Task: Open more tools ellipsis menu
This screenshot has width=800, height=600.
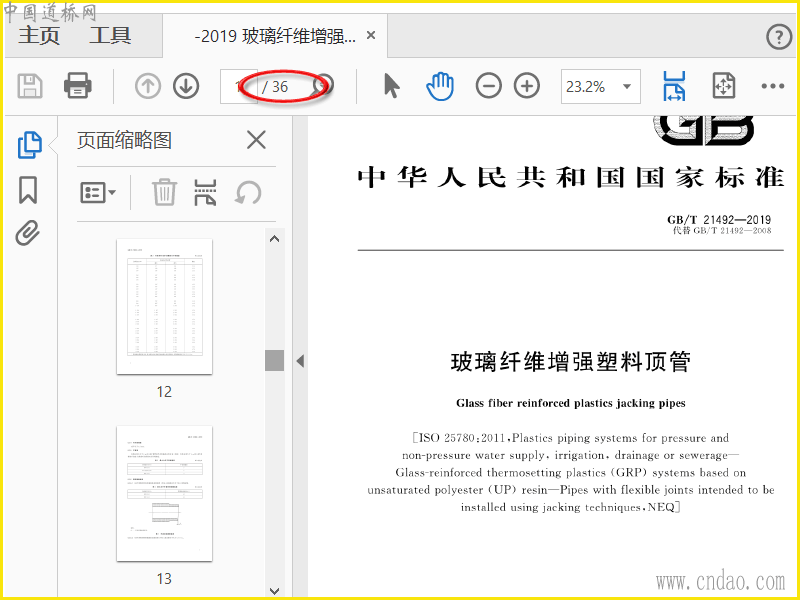Action: (772, 86)
